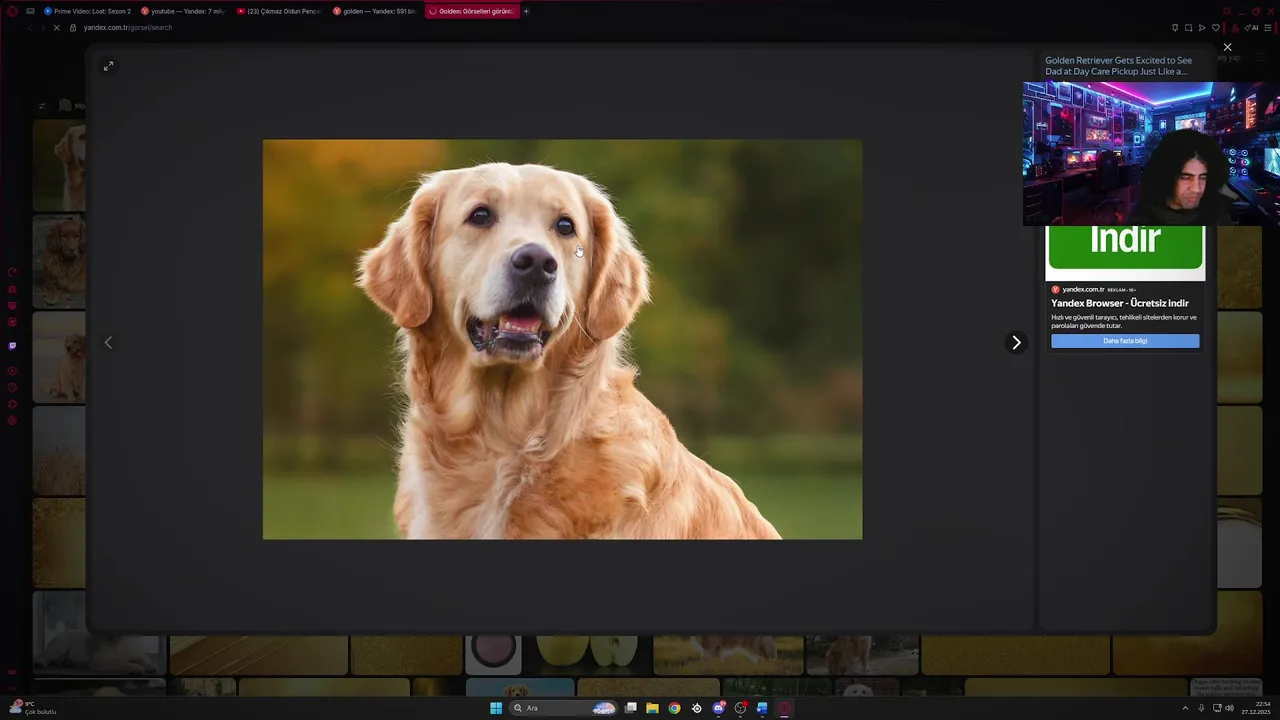Click the send arrow icon in address bar
The height and width of the screenshot is (720, 1280).
[x=1202, y=28]
